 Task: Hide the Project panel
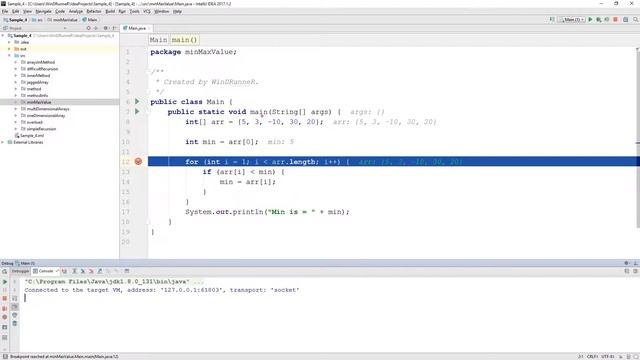tap(114, 28)
